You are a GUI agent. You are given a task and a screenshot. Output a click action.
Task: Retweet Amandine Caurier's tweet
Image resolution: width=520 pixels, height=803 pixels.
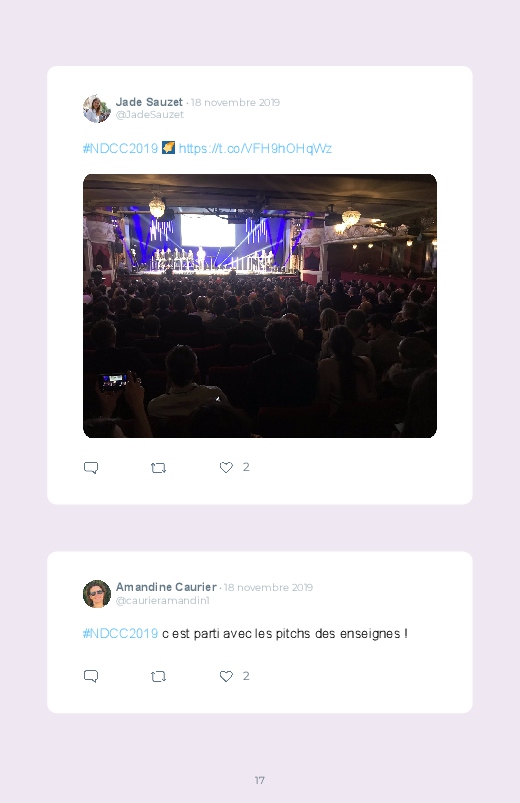point(158,677)
